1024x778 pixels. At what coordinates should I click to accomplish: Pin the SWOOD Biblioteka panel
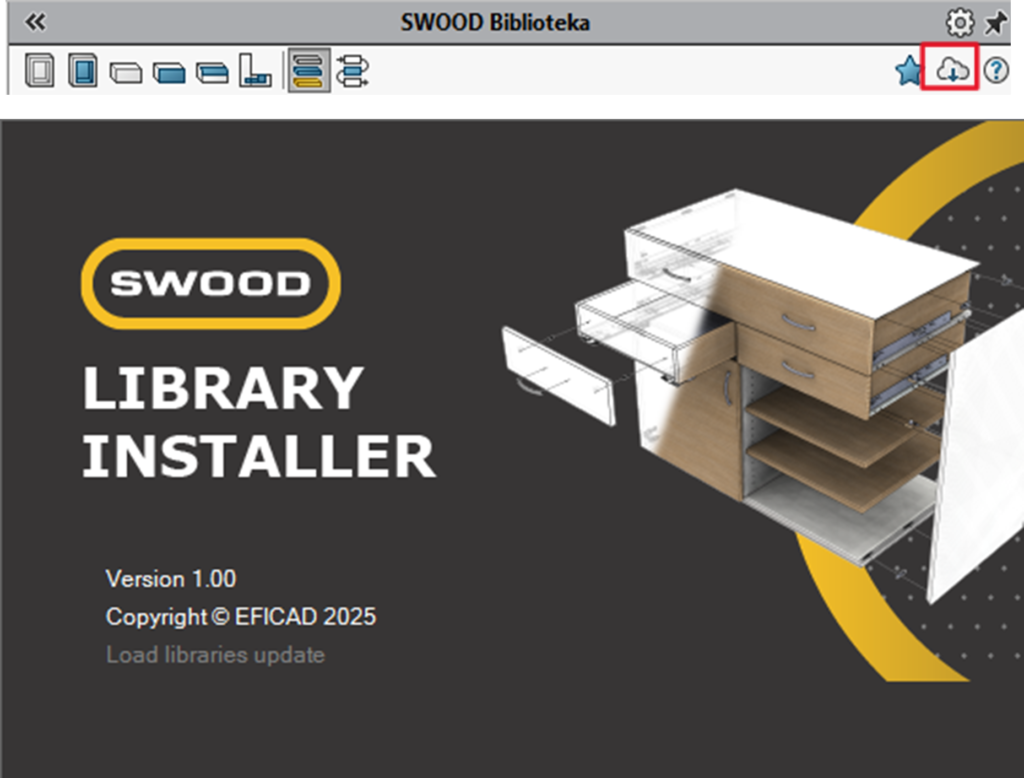point(996,22)
